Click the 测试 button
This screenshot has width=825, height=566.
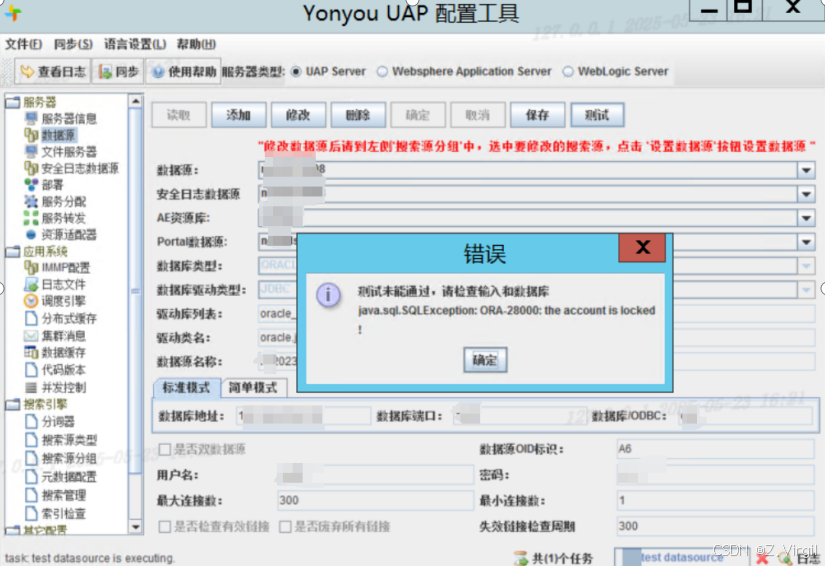coord(597,115)
